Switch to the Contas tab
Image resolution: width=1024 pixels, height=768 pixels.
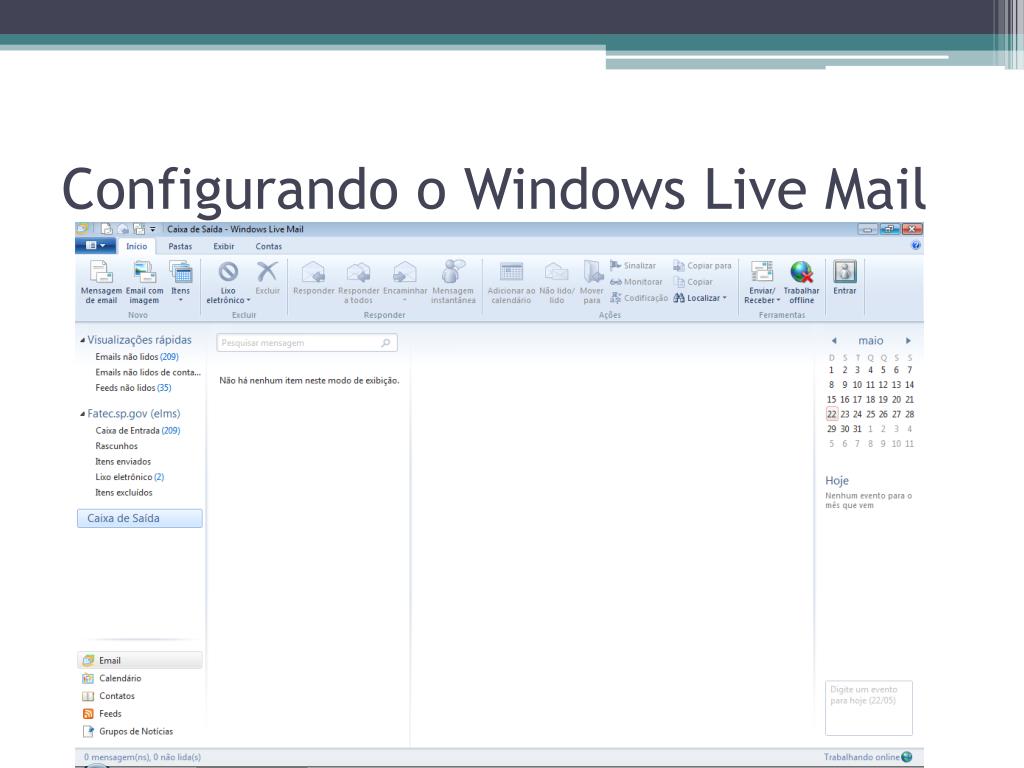pos(268,246)
